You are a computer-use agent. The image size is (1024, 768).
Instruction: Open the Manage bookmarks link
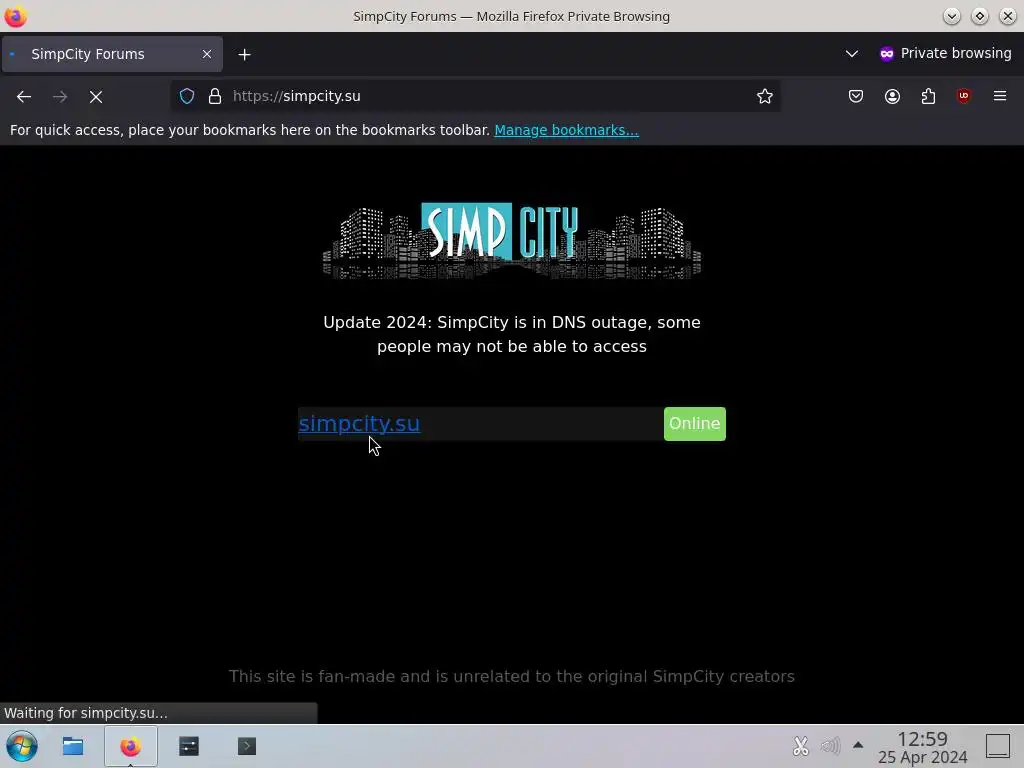click(x=566, y=130)
